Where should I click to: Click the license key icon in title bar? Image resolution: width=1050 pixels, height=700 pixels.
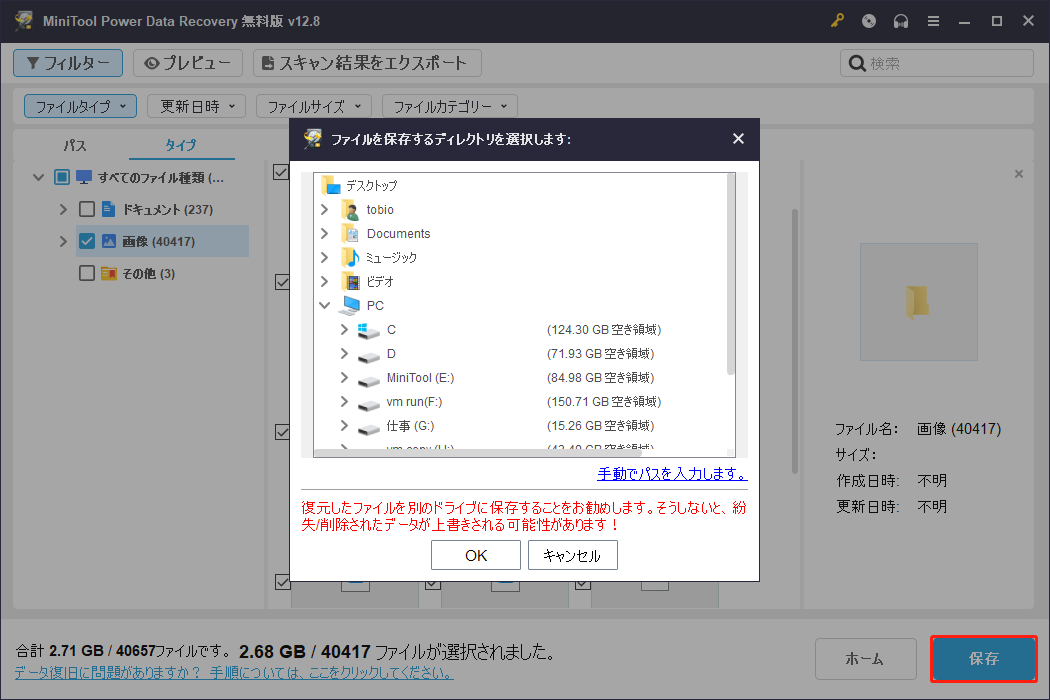(838, 20)
